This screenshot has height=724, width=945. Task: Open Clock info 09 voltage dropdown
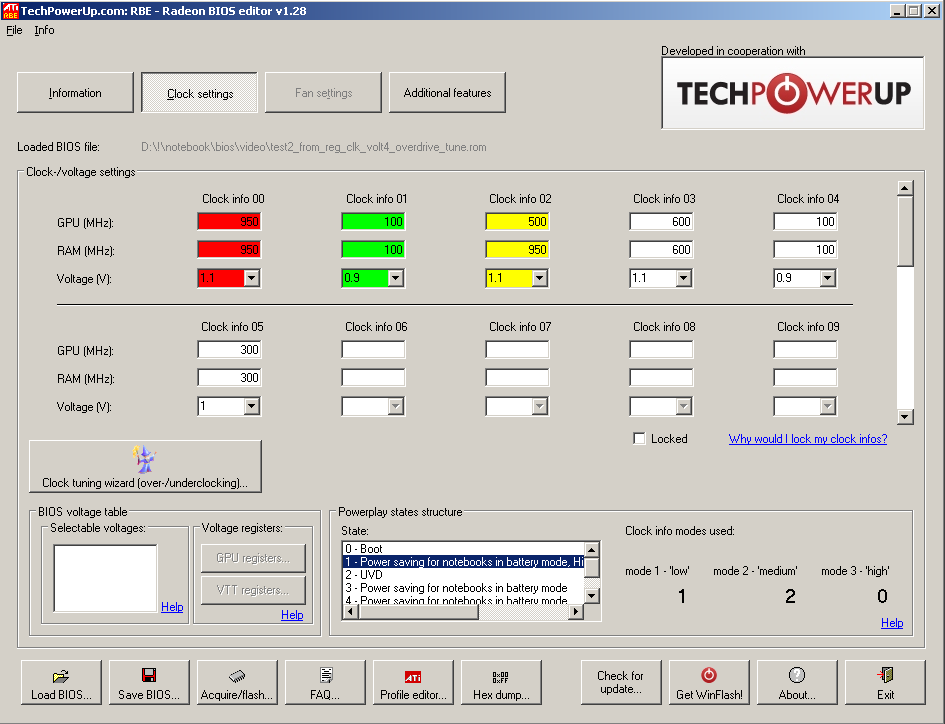827,406
